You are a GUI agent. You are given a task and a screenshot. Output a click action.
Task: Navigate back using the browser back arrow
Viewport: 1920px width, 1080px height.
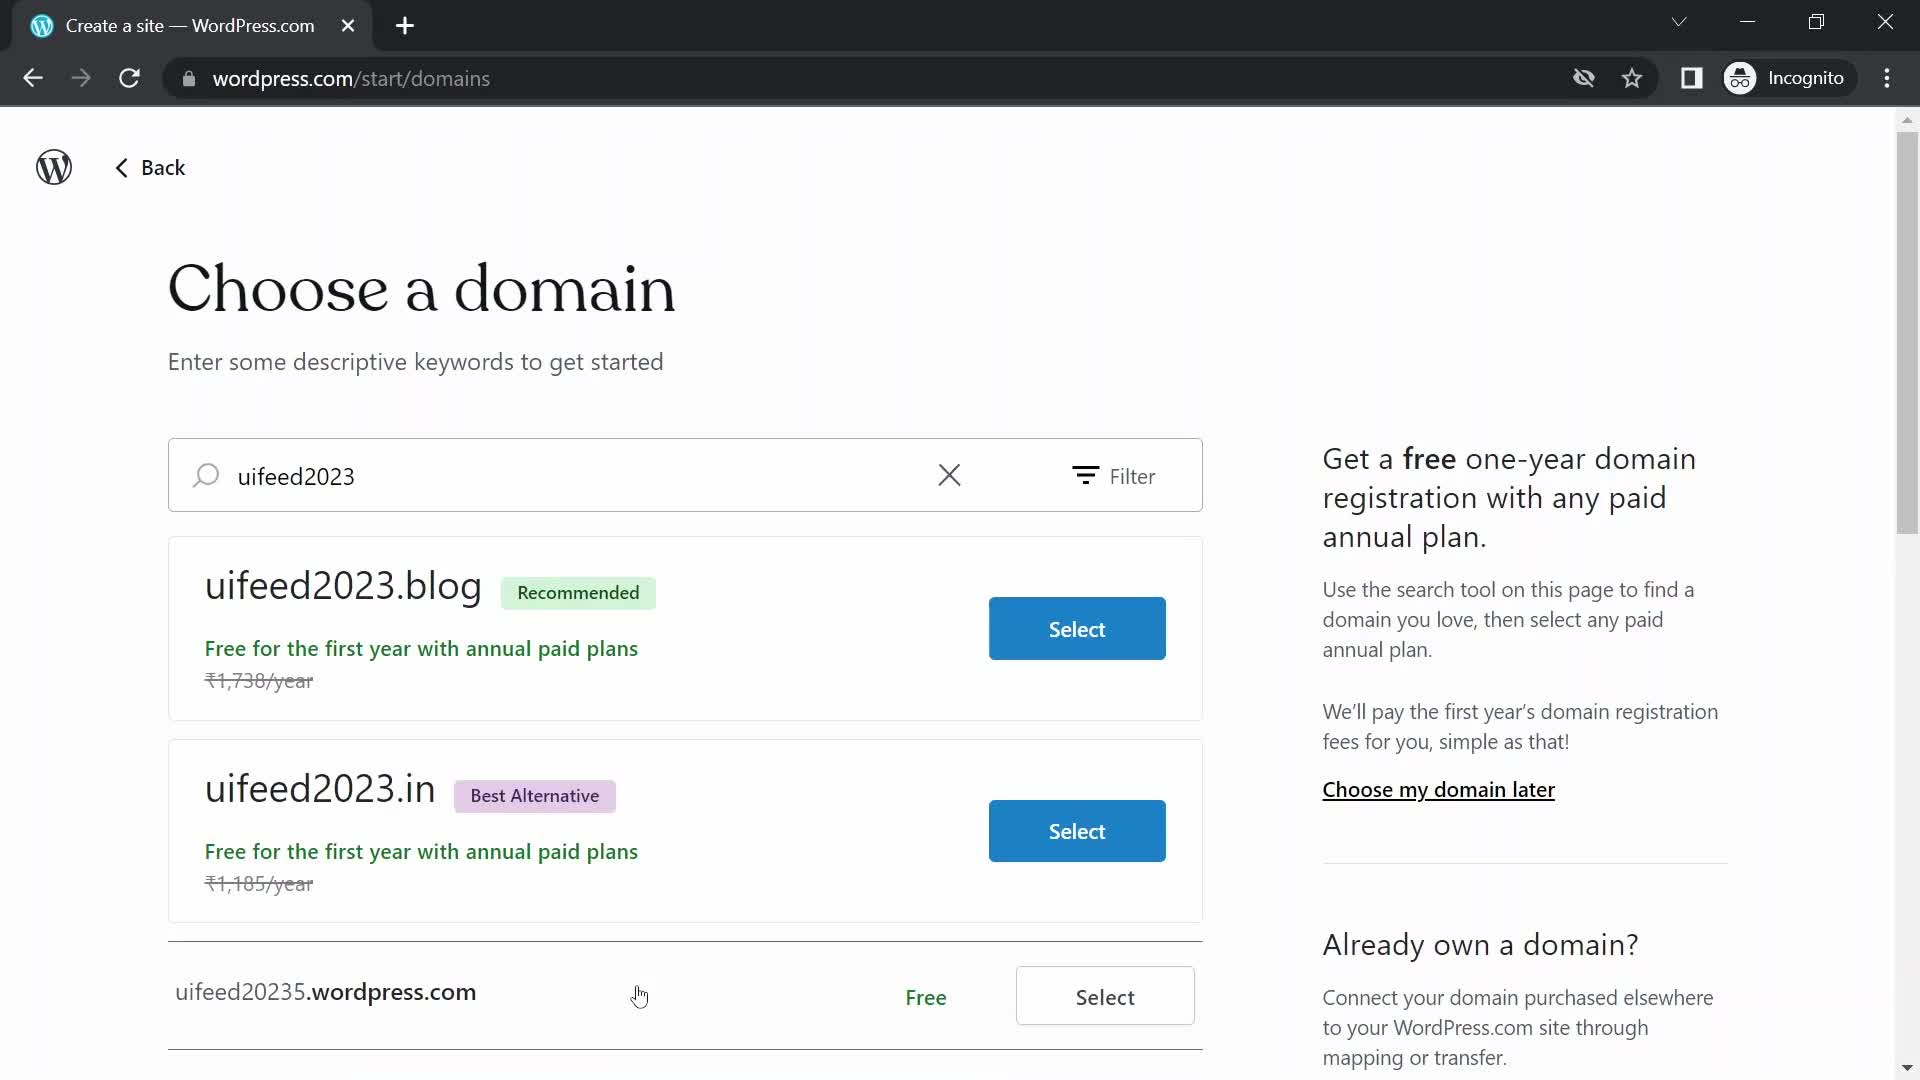(x=33, y=78)
